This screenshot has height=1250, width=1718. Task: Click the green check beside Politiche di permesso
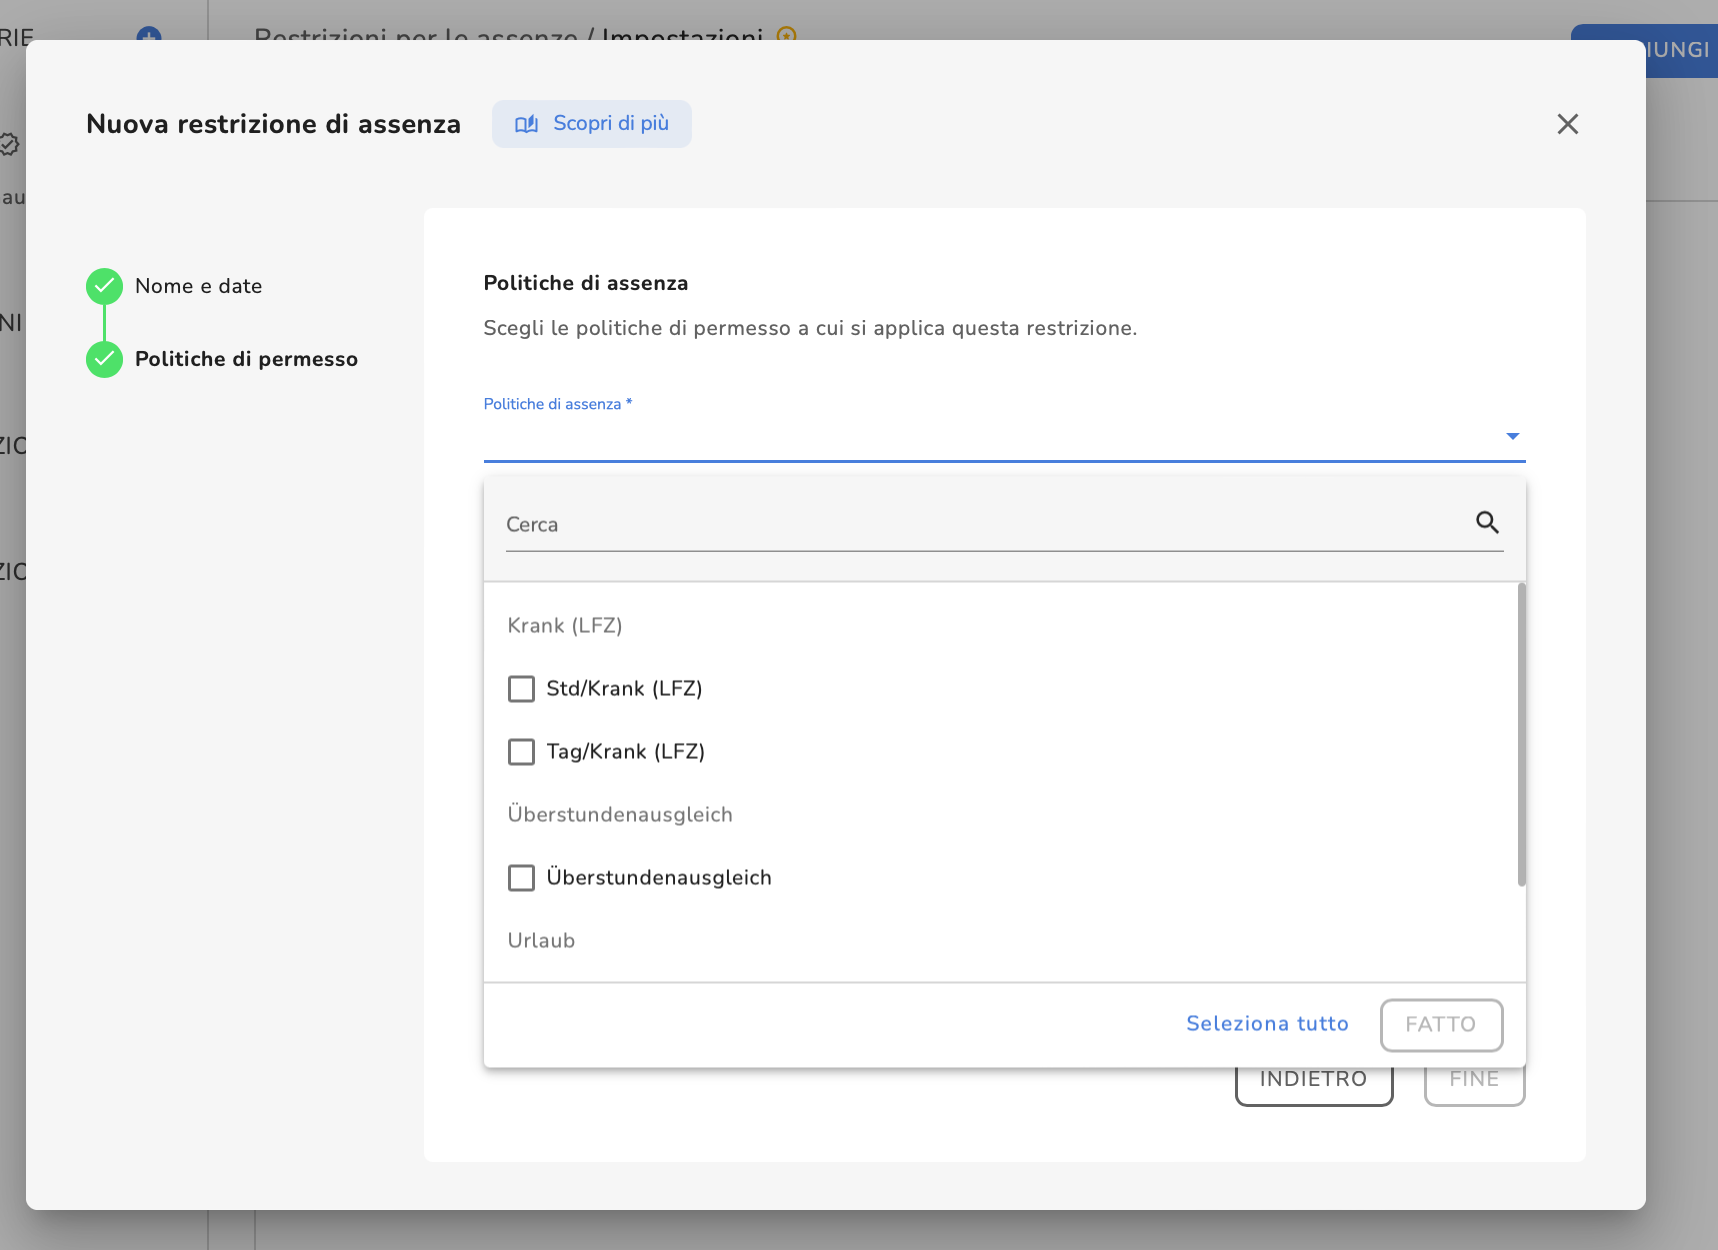(x=104, y=359)
